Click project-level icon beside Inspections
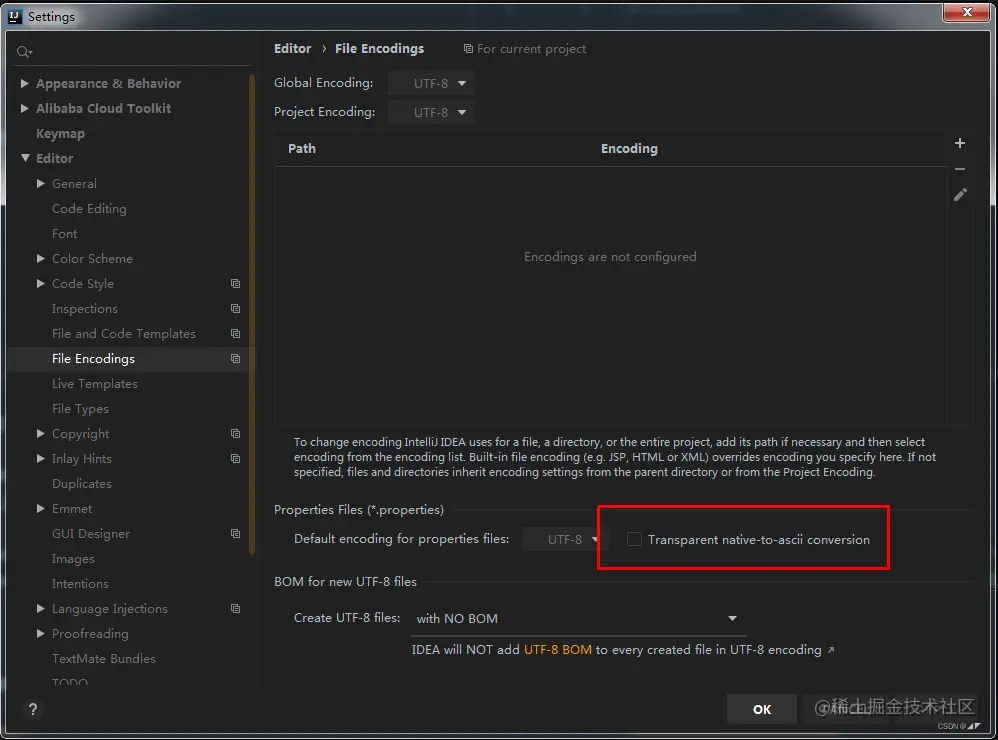This screenshot has height=740, width=998. click(235, 309)
